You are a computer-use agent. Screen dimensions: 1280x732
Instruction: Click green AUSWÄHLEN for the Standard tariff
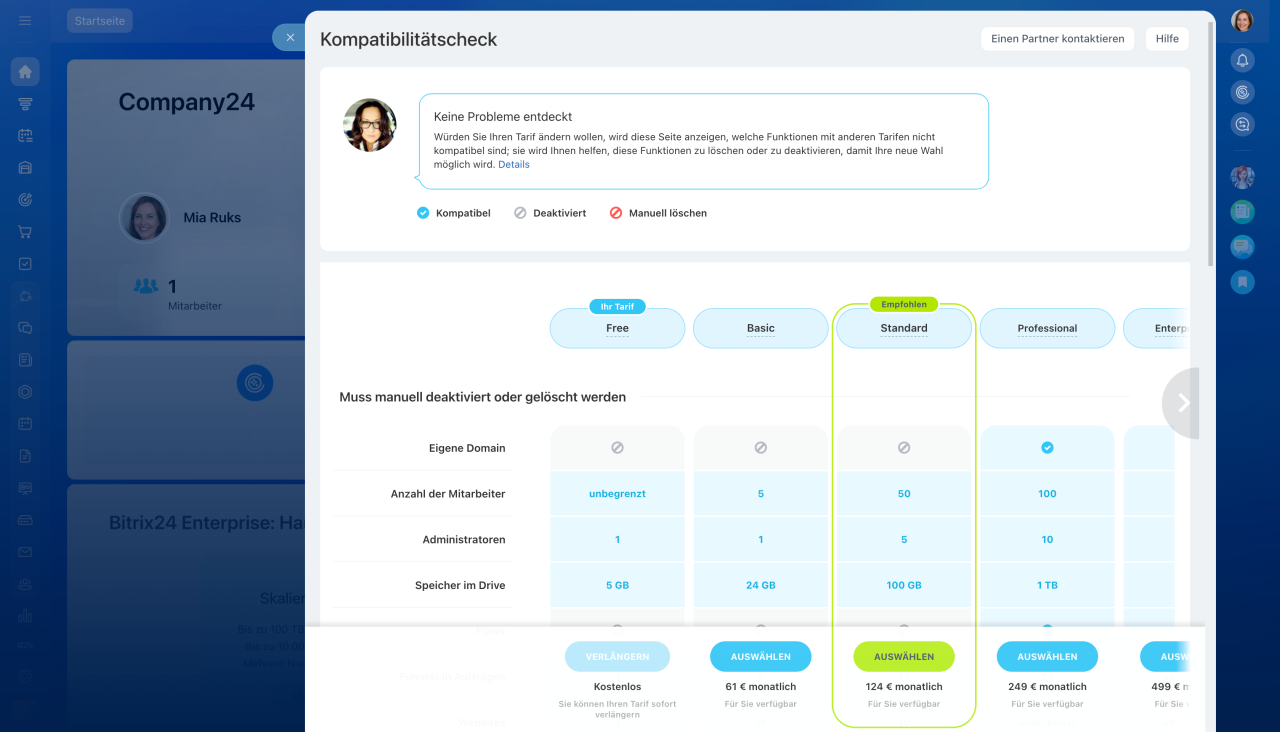(904, 656)
